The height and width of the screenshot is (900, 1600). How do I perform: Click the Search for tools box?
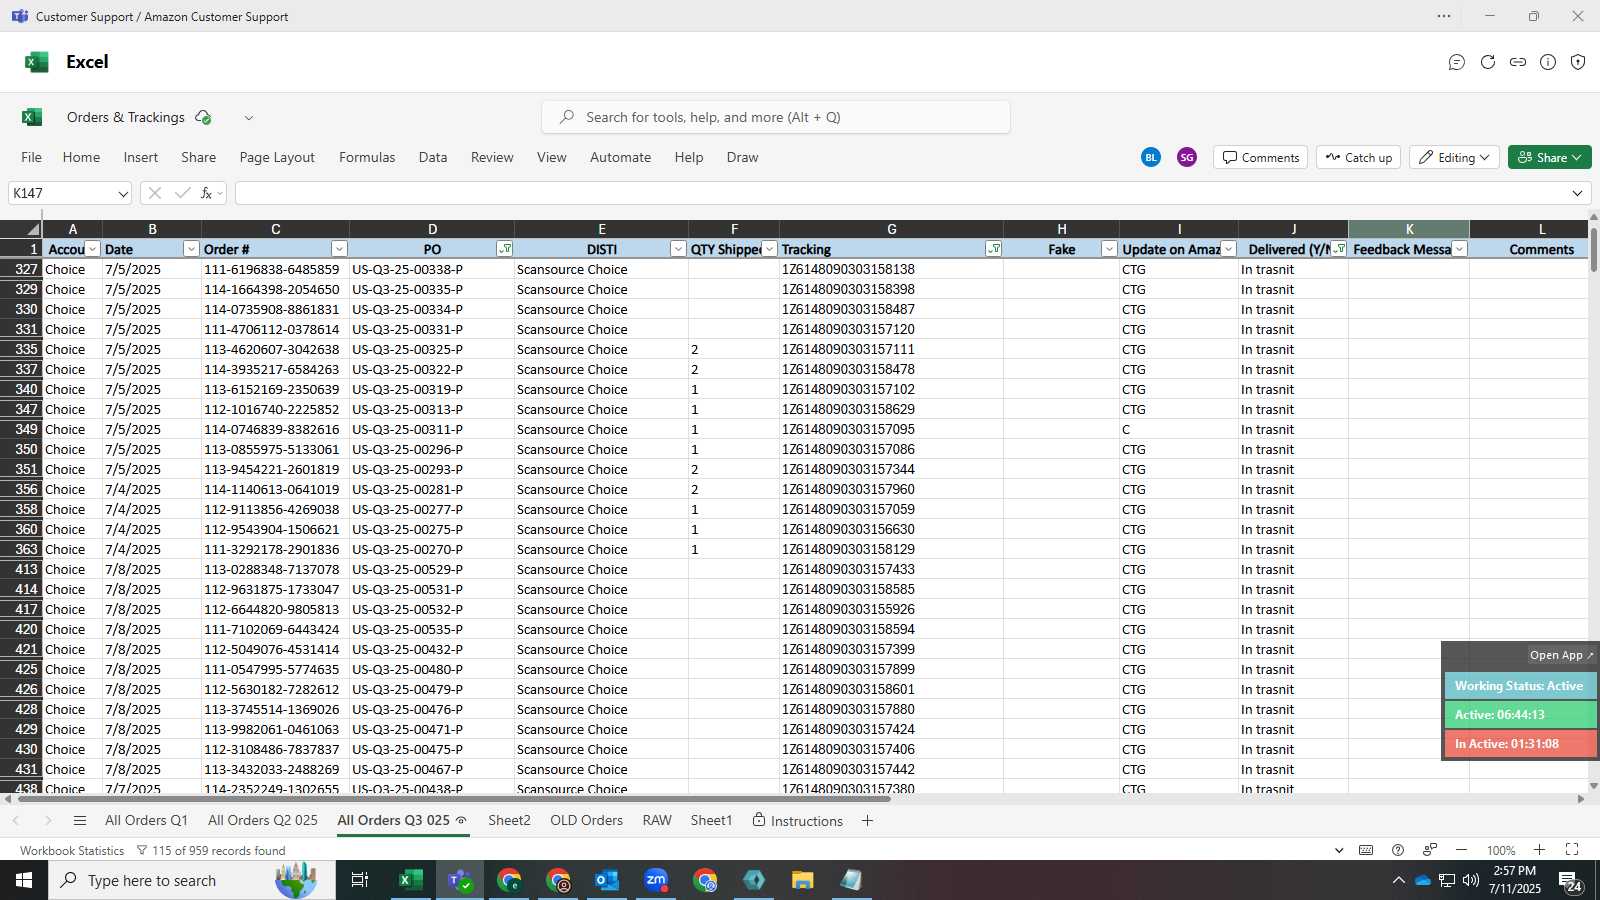click(776, 117)
